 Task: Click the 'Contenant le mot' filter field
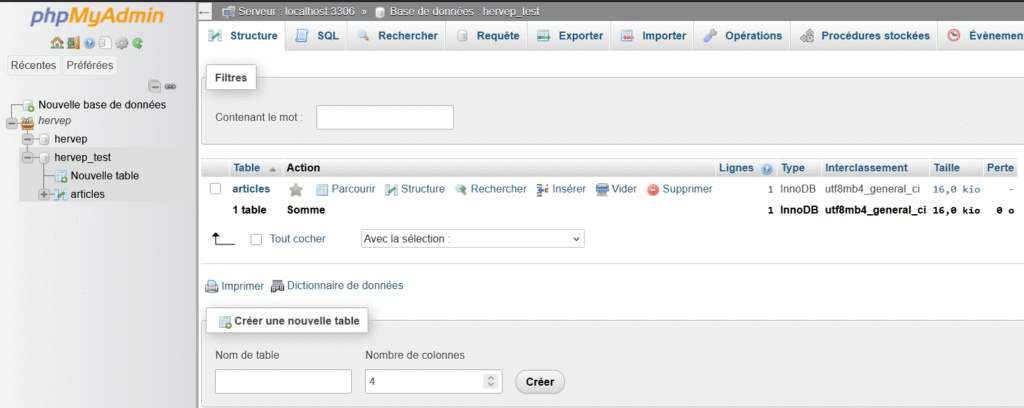(x=385, y=117)
